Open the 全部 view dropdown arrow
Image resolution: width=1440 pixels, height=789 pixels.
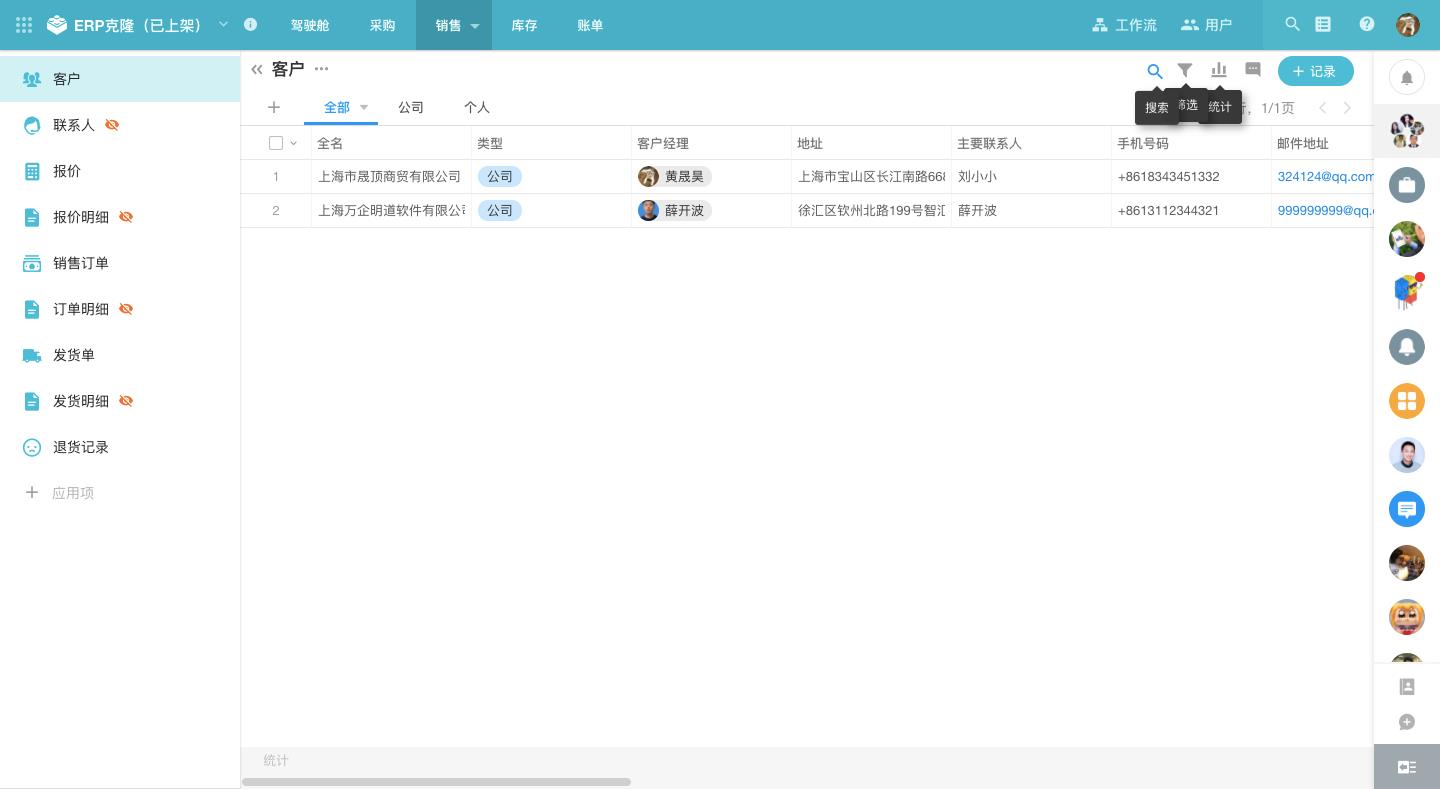[x=364, y=107]
